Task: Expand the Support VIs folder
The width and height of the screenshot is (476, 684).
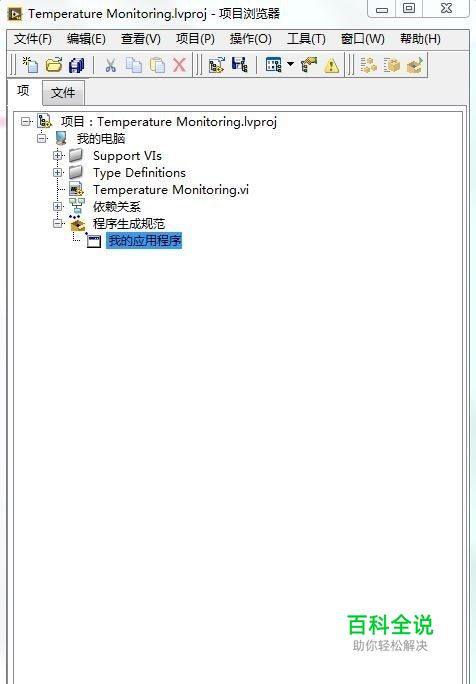Action: pos(58,155)
